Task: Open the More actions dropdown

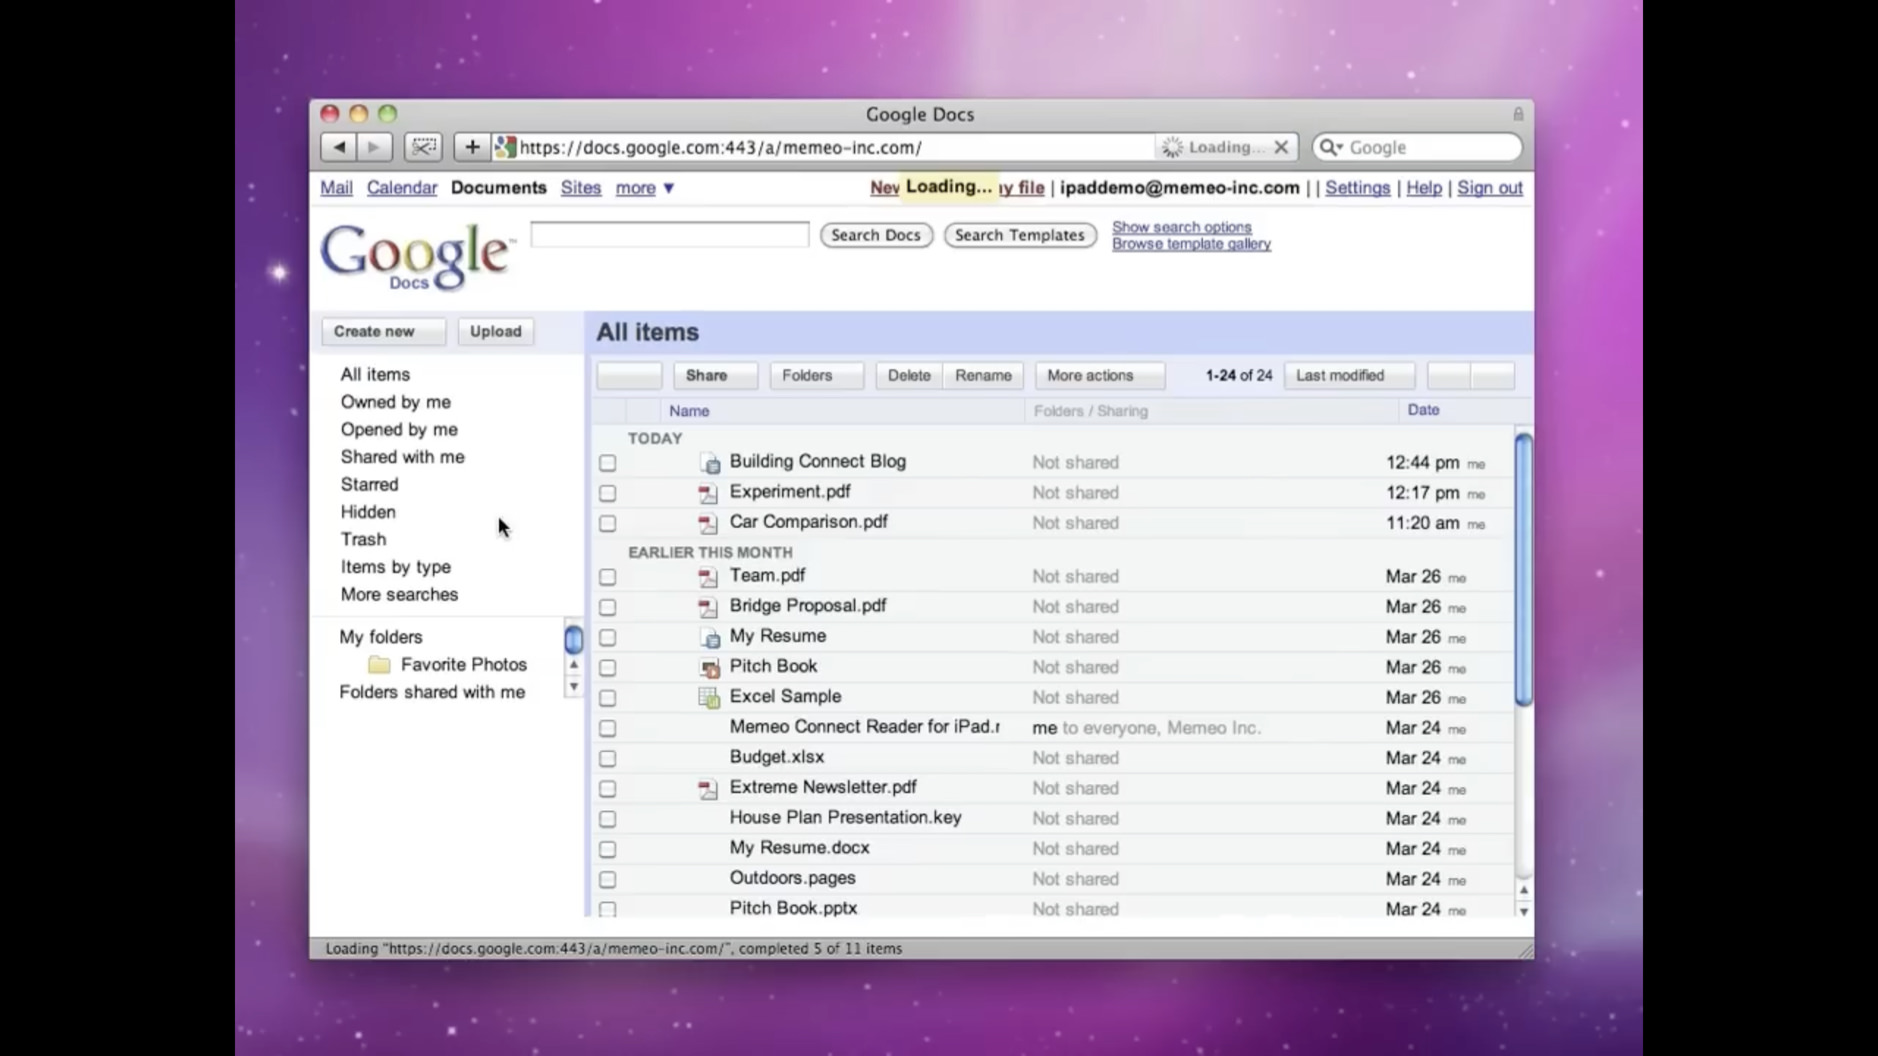Action: (1099, 375)
